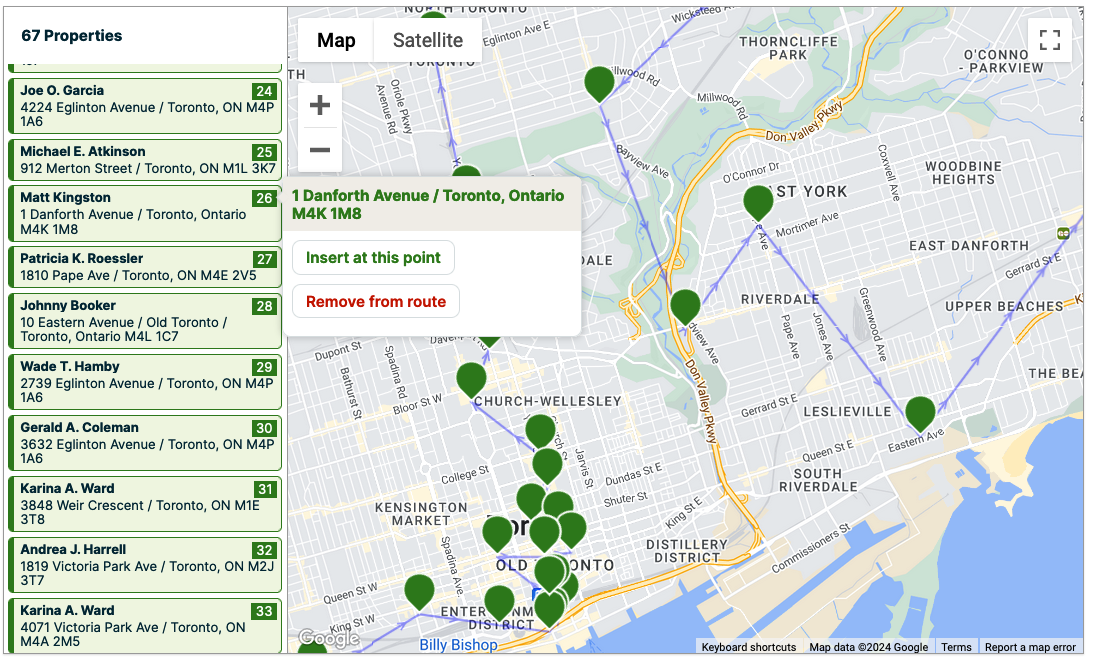Click Remove from route
The image size is (1094, 661).
coord(375,301)
